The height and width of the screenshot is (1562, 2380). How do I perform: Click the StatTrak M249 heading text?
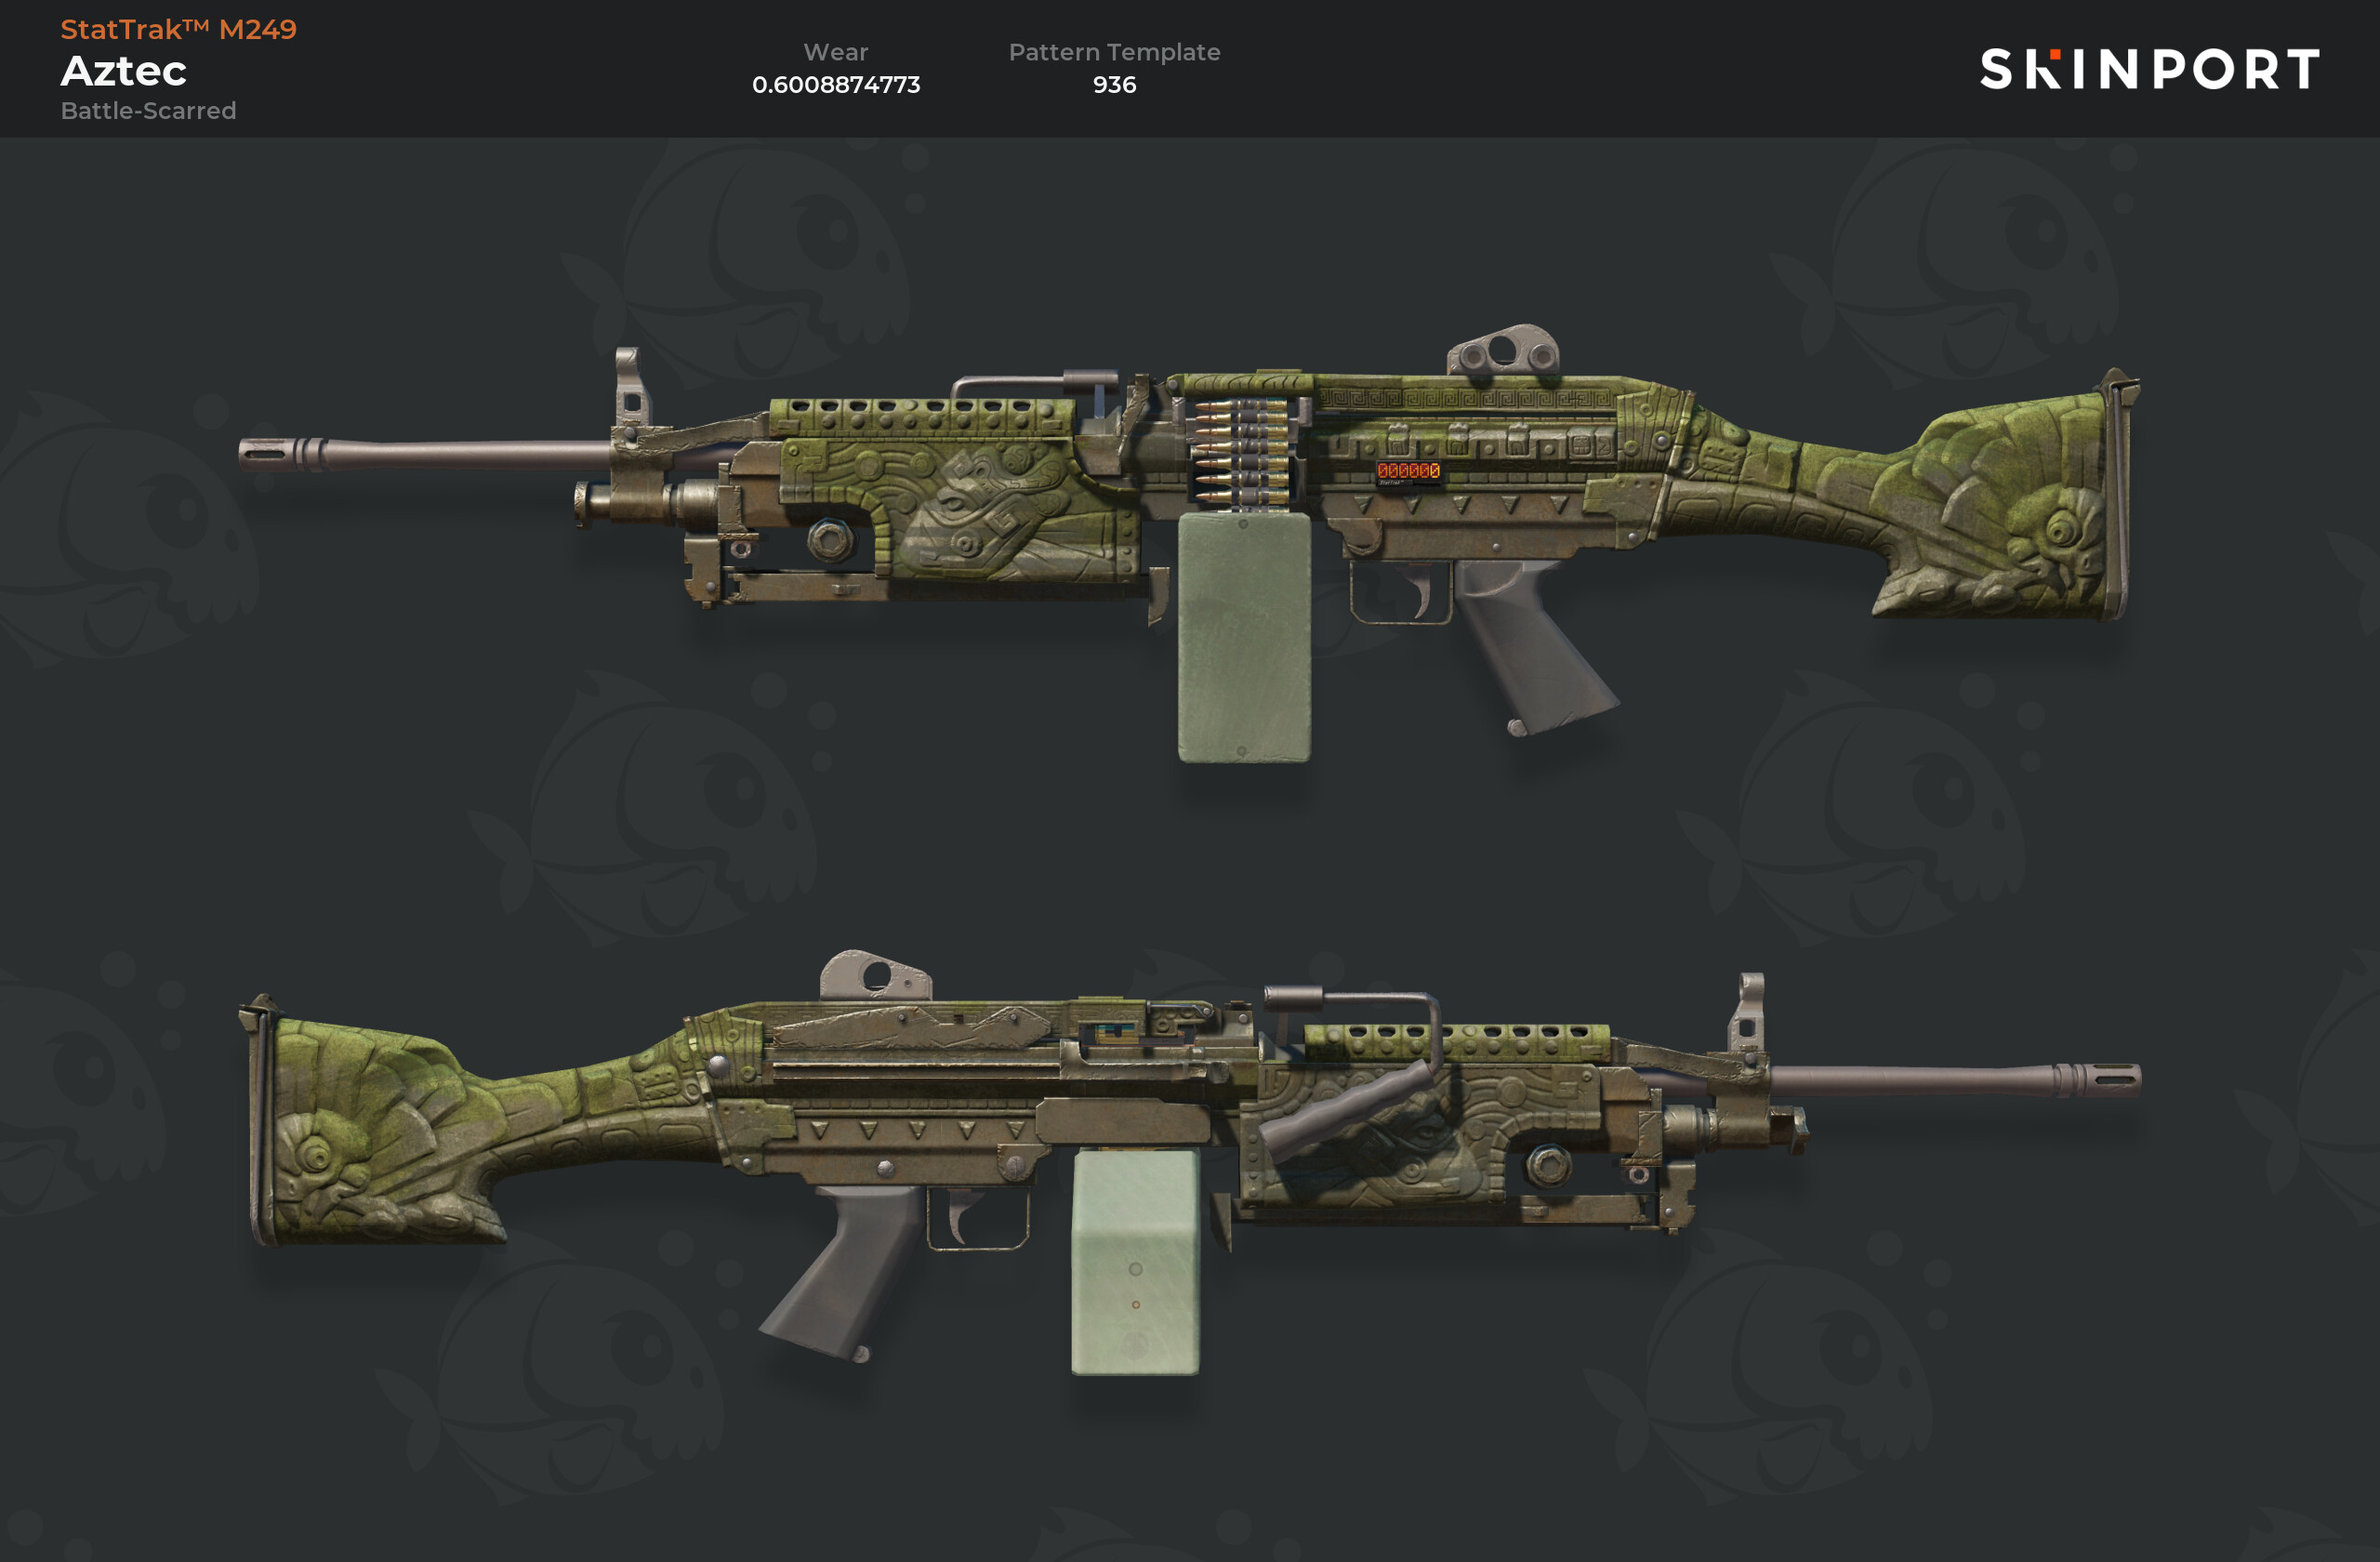(179, 29)
